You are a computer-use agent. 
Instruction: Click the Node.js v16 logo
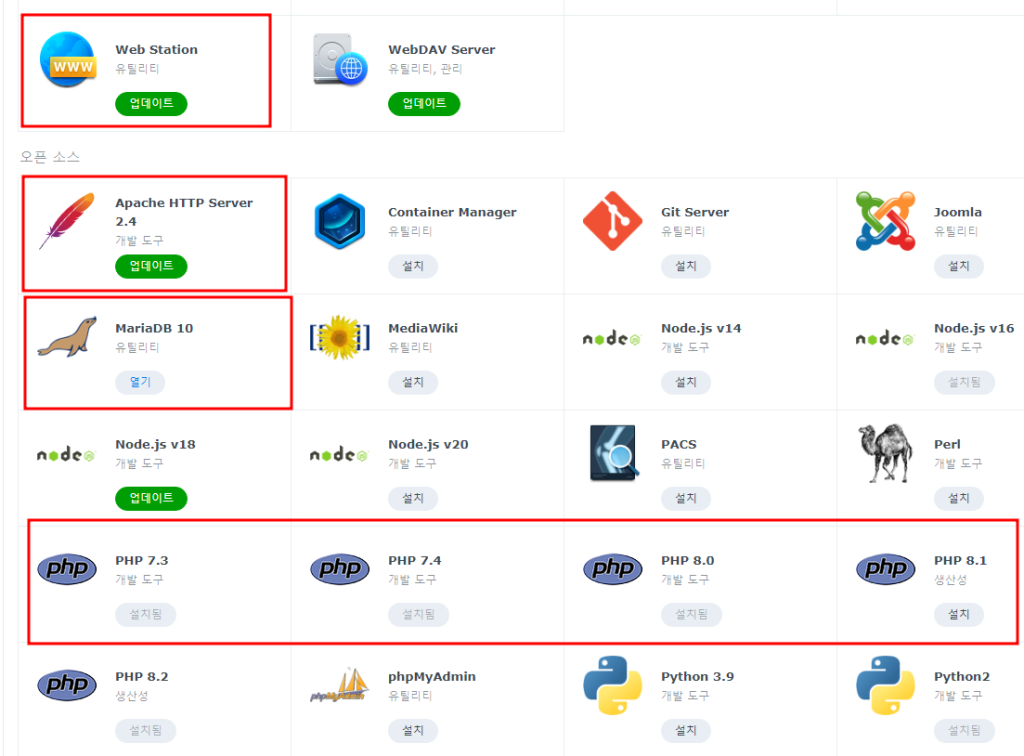pyautogui.click(x=885, y=339)
